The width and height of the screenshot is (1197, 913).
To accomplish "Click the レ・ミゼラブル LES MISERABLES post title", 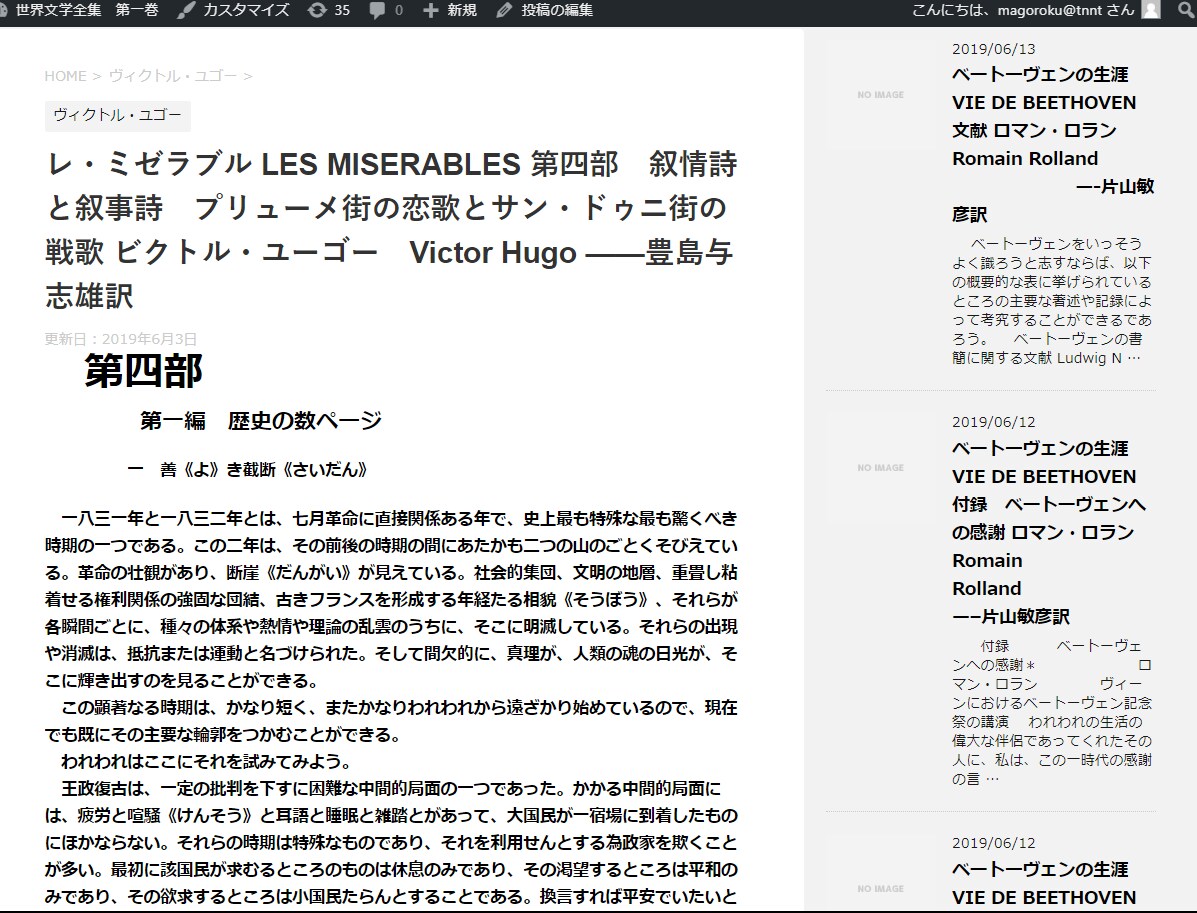I will (391, 230).
